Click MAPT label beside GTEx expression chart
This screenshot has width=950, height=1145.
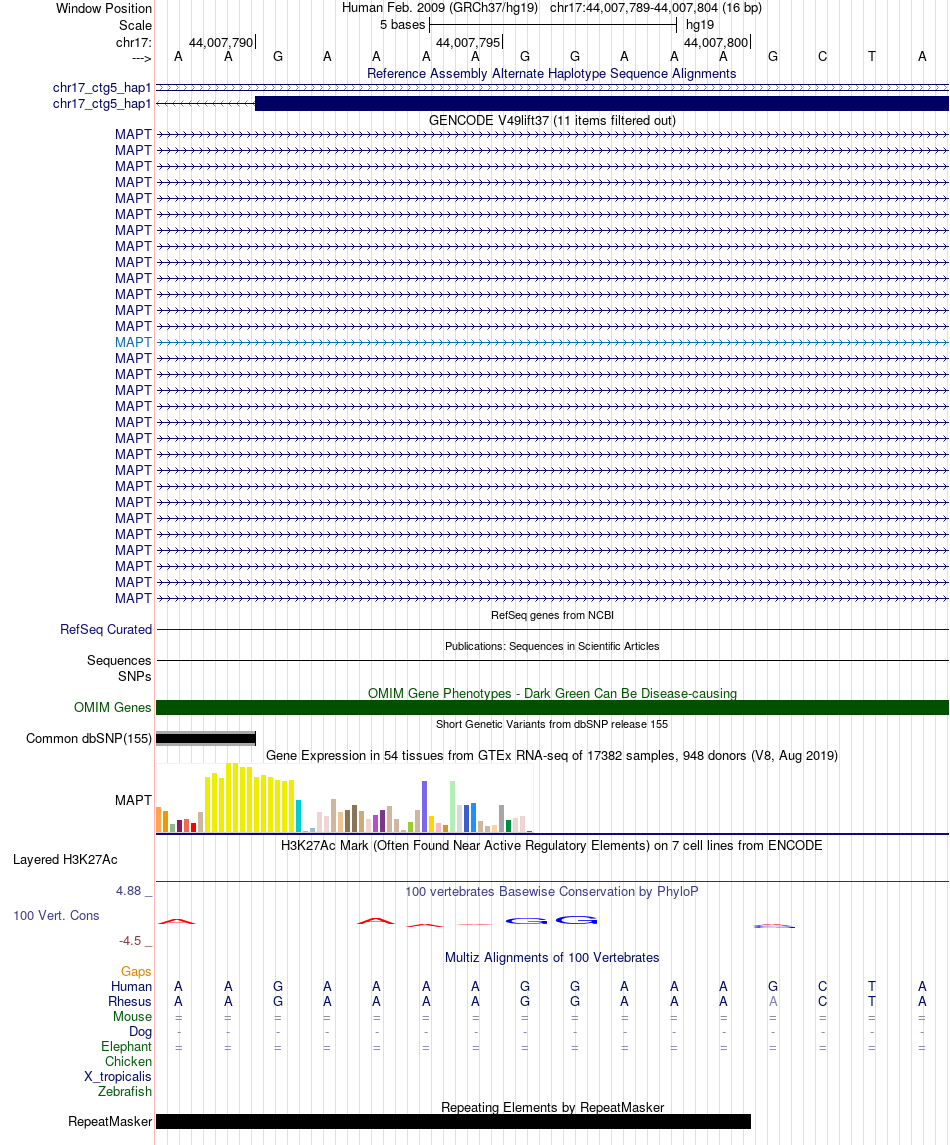(133, 800)
